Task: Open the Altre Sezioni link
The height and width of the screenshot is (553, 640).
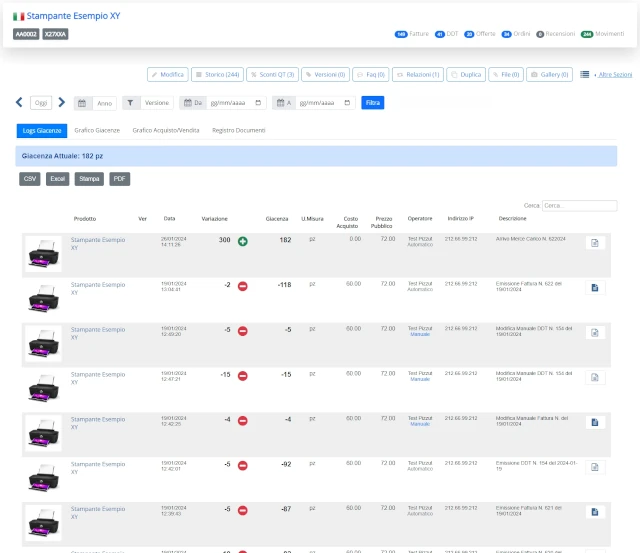Action: (x=615, y=75)
